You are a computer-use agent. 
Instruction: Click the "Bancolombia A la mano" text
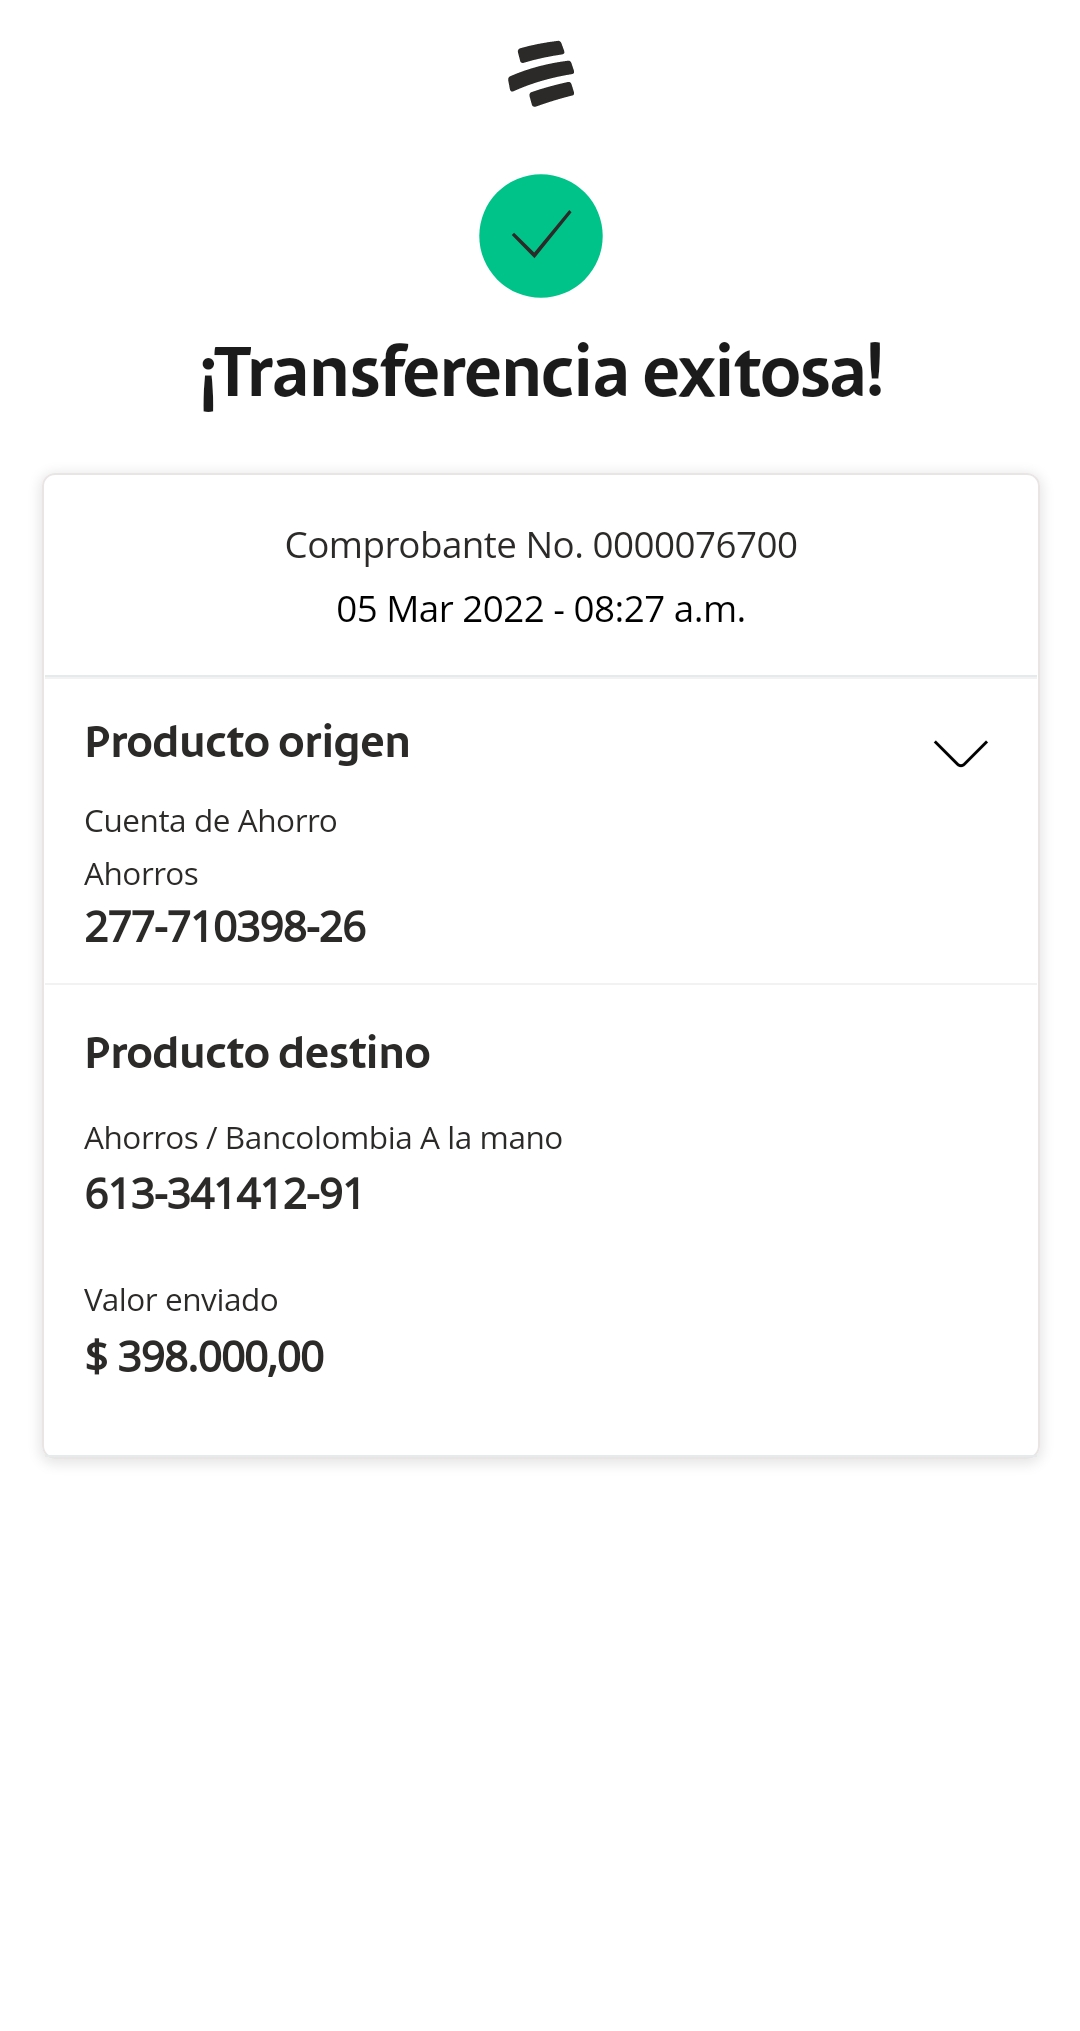pos(394,1138)
